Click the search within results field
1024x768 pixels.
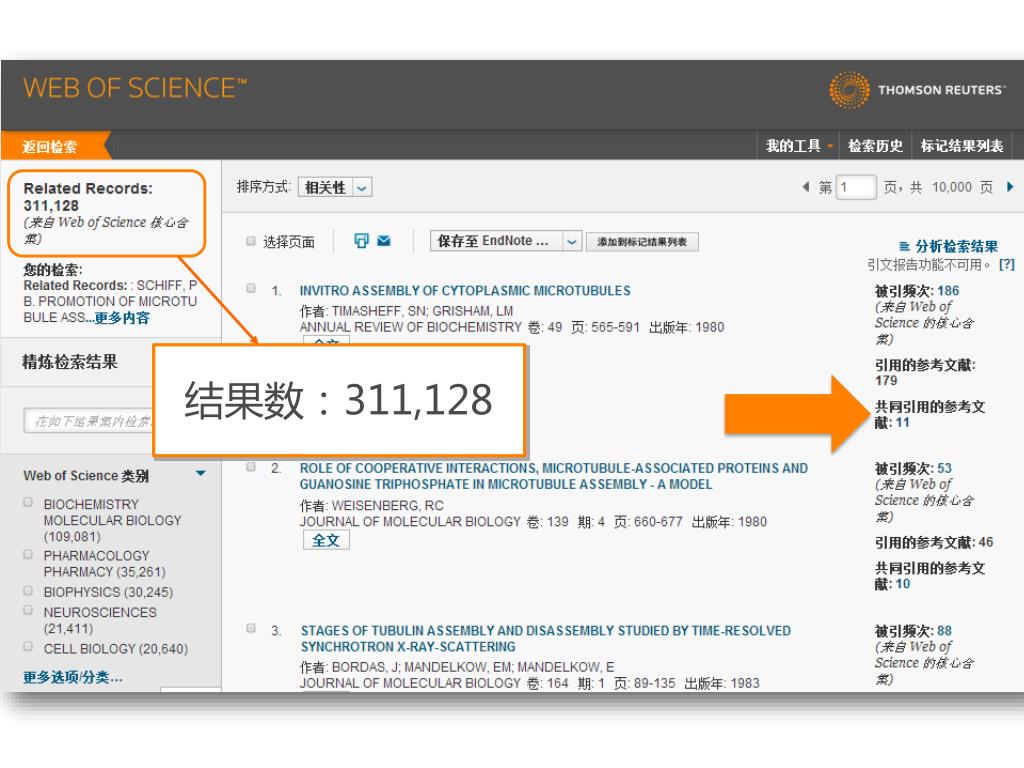click(90, 421)
